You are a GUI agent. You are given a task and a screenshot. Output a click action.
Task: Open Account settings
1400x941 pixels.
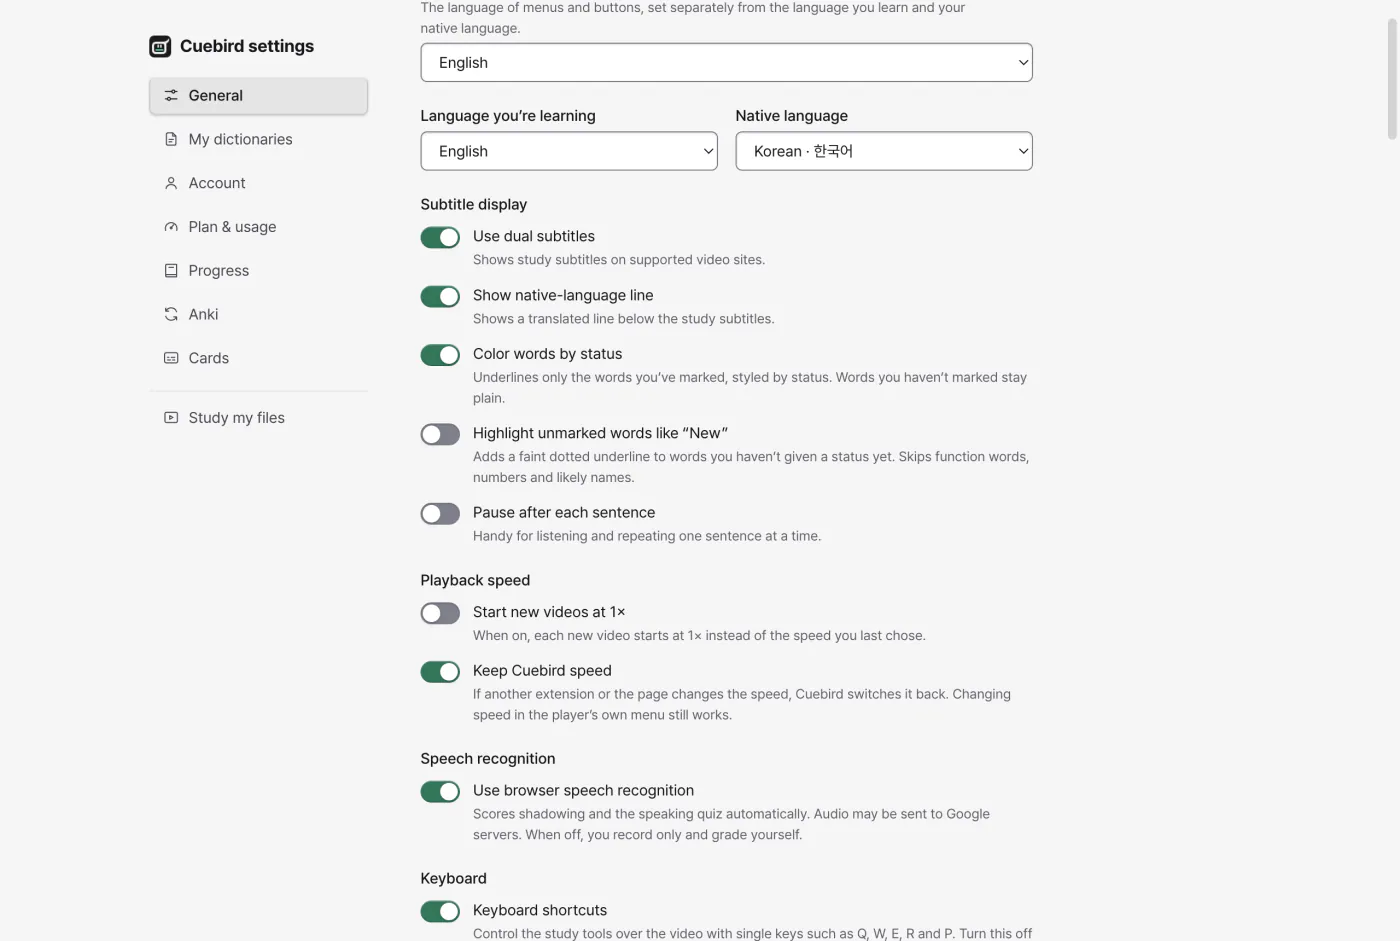[258, 183]
